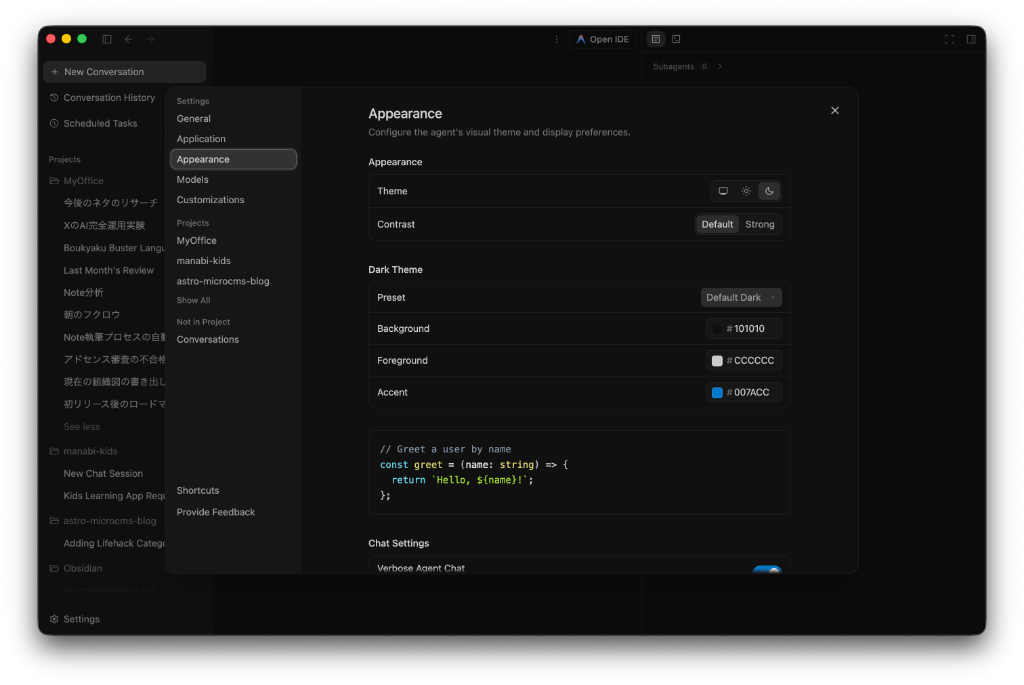Image resolution: width=1024 pixels, height=685 pixels.
Task: Click See less under MyOffice
Action: click(81, 427)
